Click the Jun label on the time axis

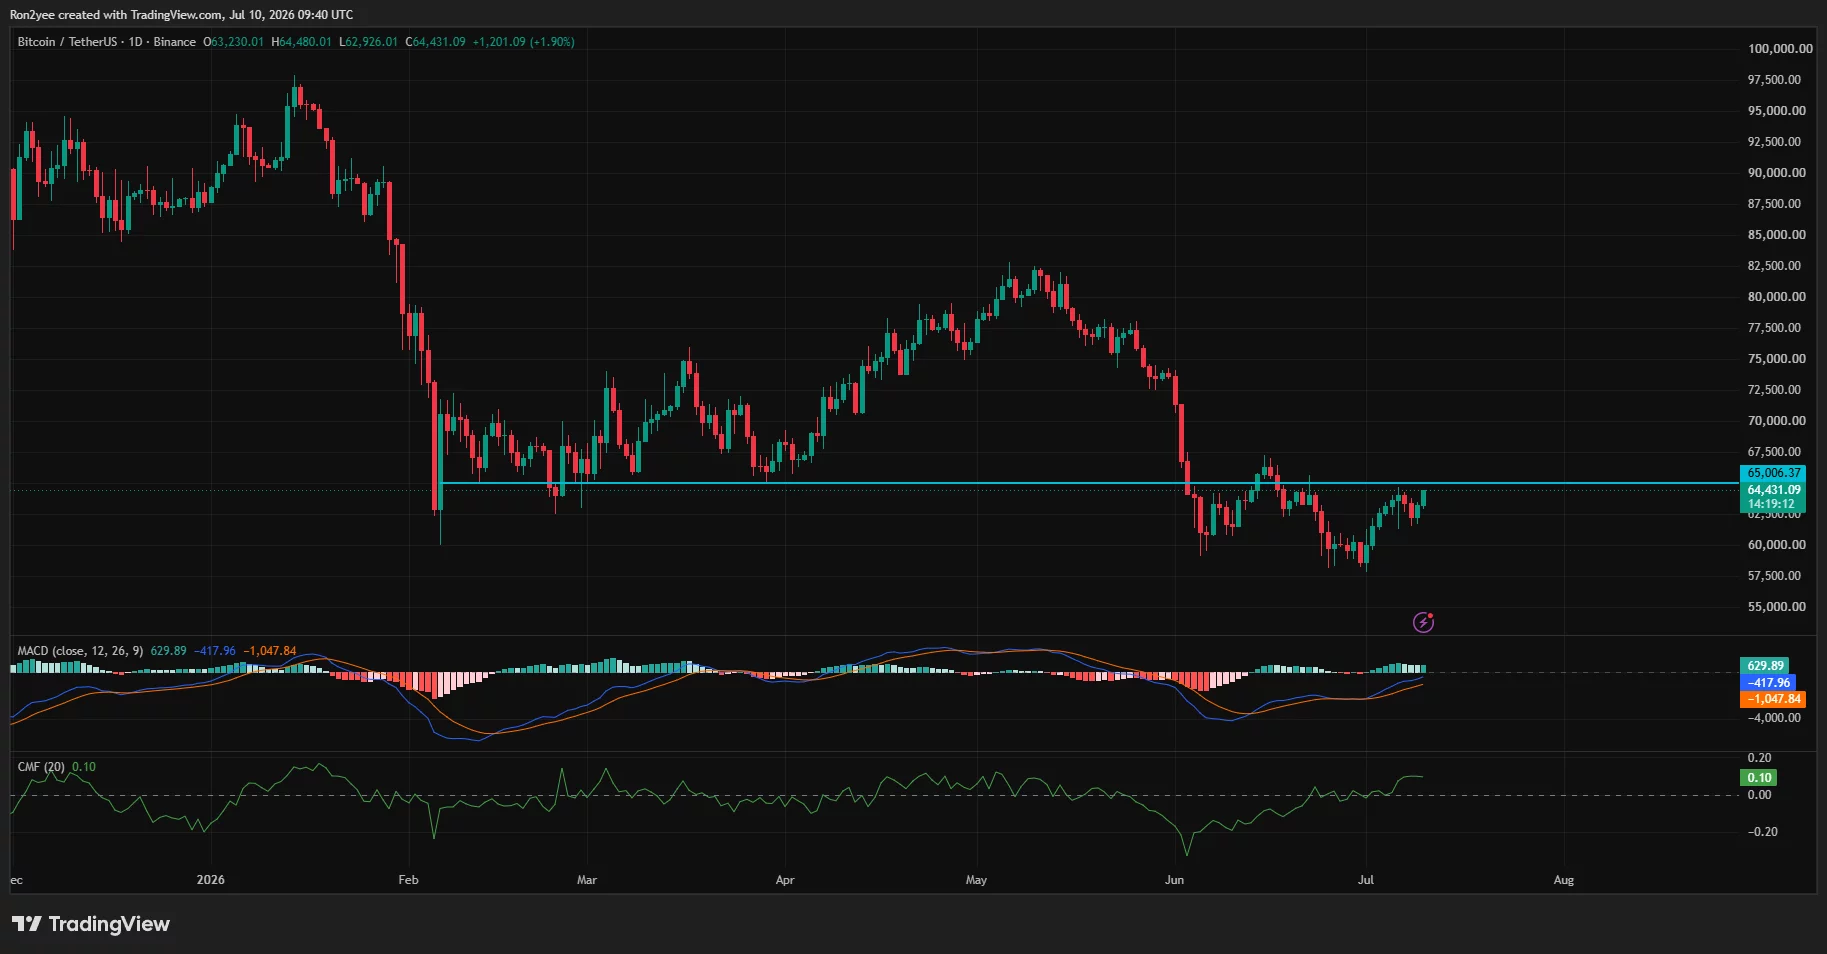tap(1174, 880)
